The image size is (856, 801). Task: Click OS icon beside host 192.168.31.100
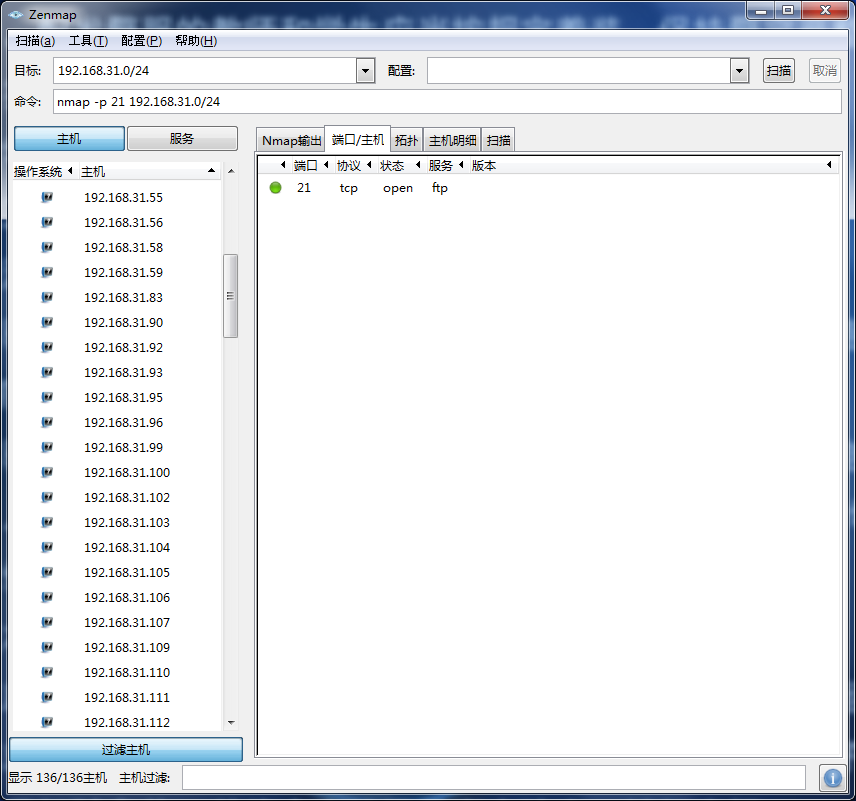(47, 472)
